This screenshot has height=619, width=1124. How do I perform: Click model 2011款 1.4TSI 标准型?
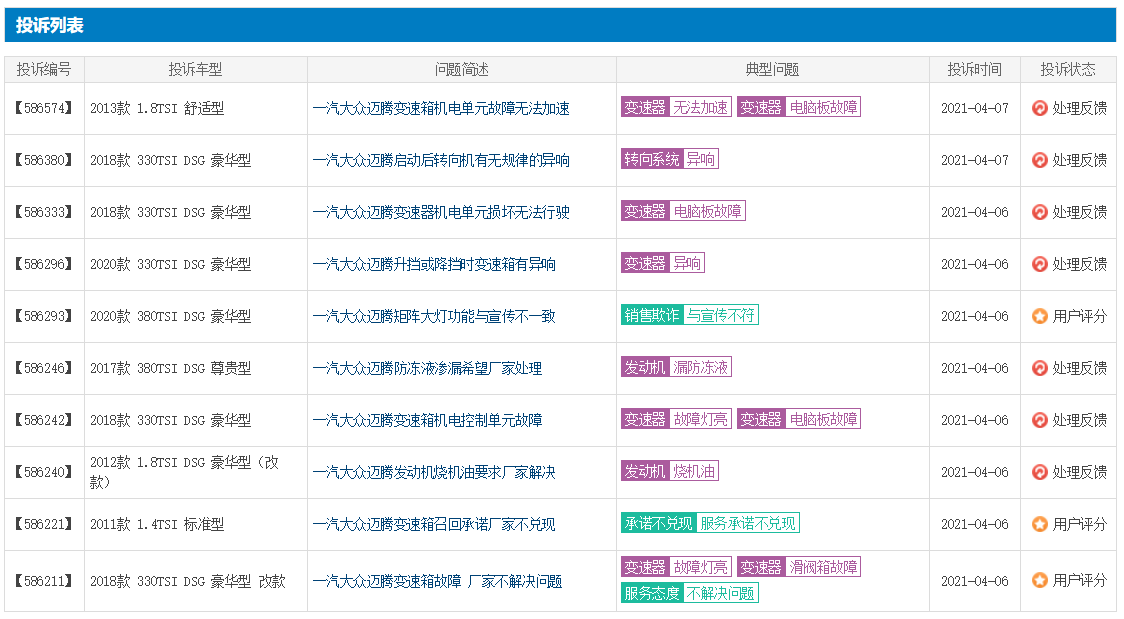point(157,524)
